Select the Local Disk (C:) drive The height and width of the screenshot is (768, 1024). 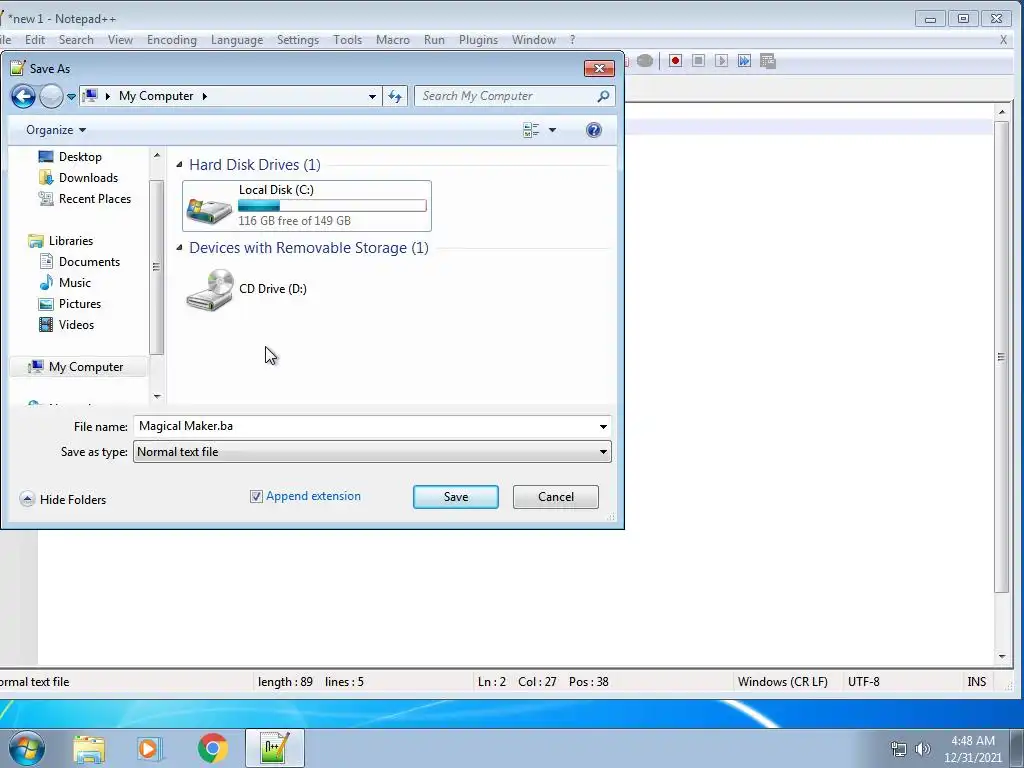[306, 206]
